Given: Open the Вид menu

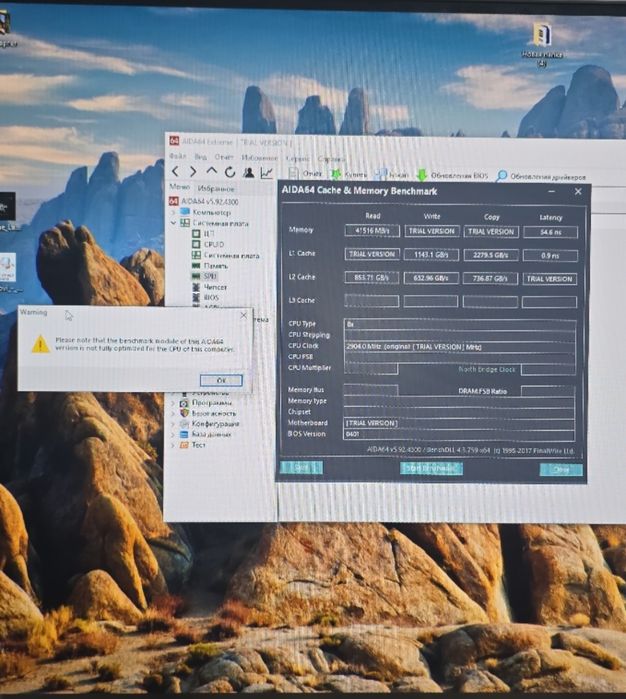Looking at the screenshot, I should click(x=200, y=156).
